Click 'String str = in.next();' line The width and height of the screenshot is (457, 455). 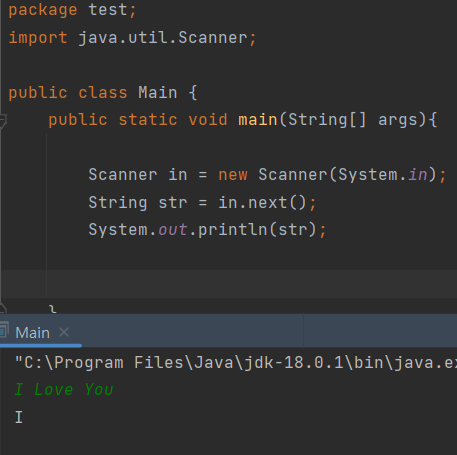pyautogui.click(x=202, y=202)
